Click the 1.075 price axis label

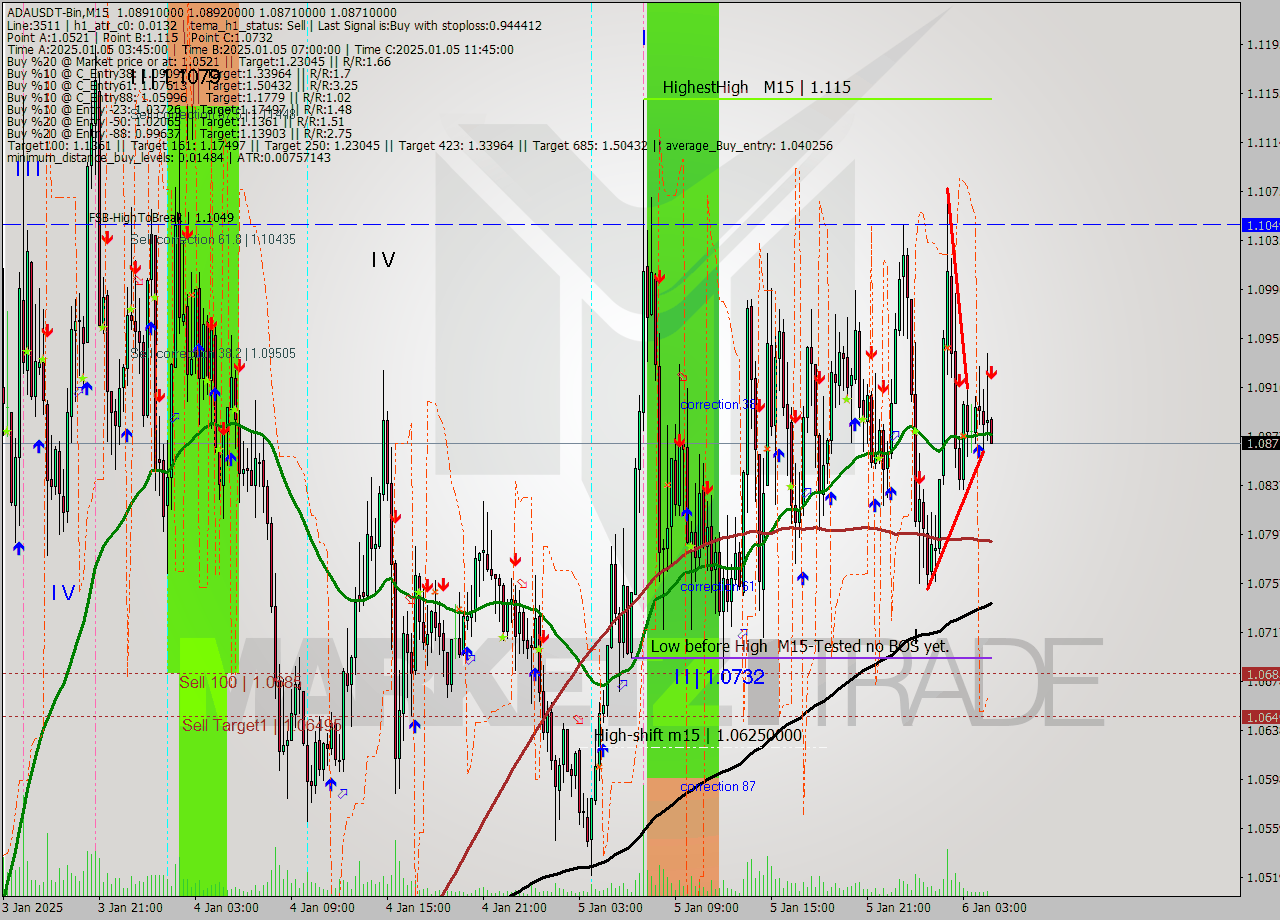pyautogui.click(x=1262, y=583)
